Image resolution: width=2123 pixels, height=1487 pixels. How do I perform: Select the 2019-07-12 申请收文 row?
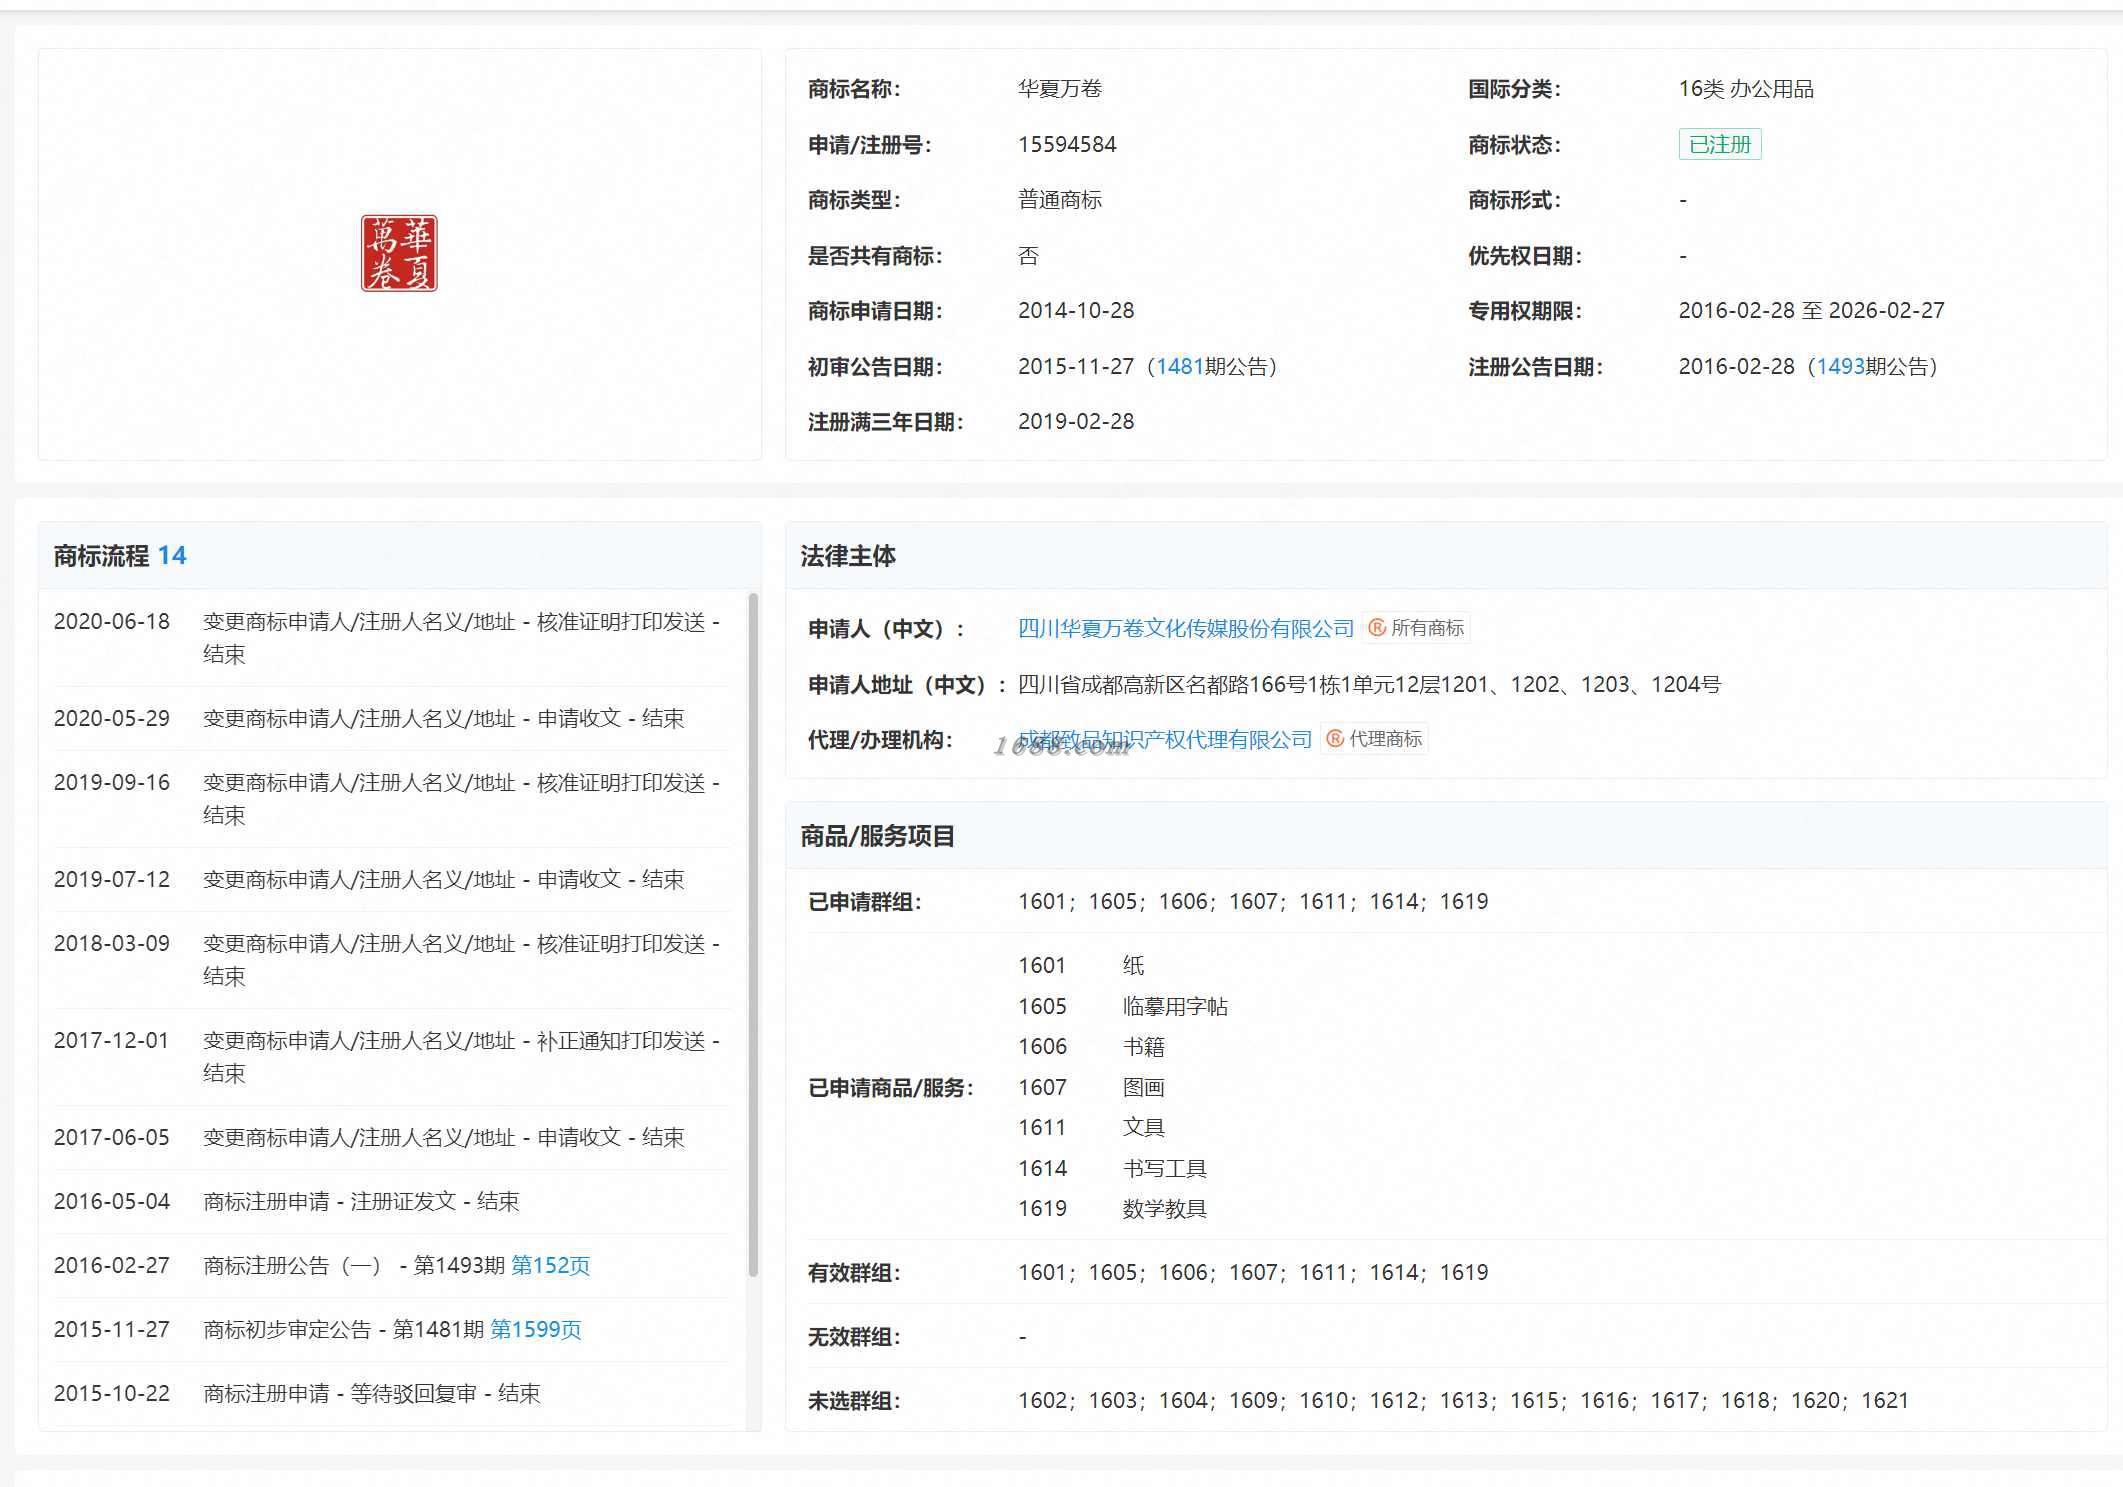pos(392,879)
